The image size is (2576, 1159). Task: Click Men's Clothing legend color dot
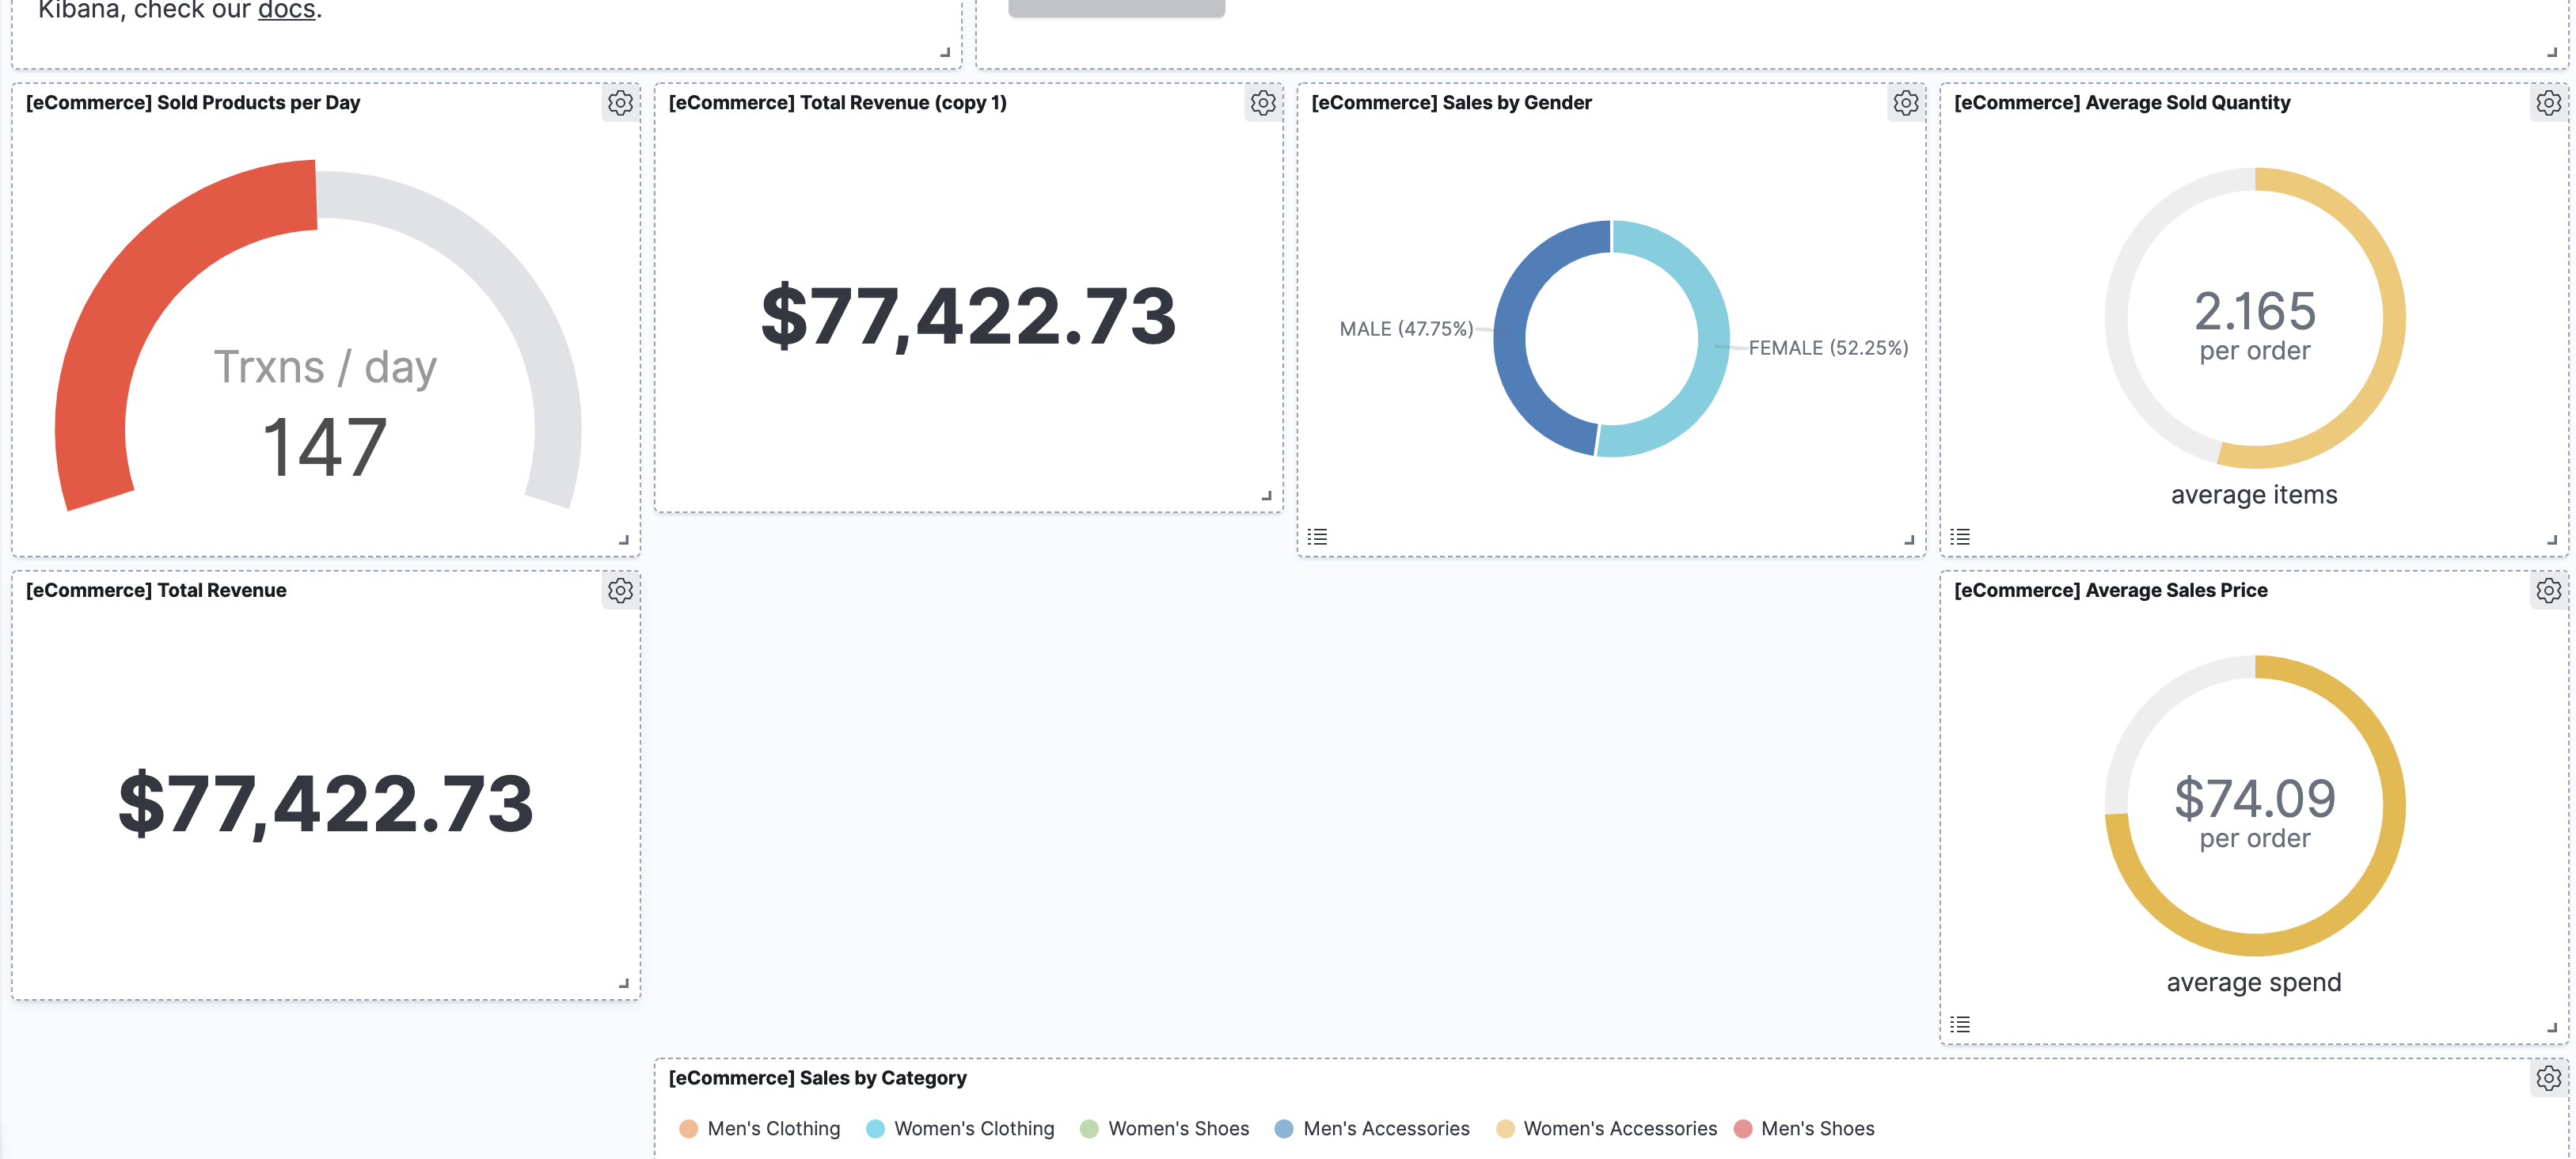click(688, 1129)
